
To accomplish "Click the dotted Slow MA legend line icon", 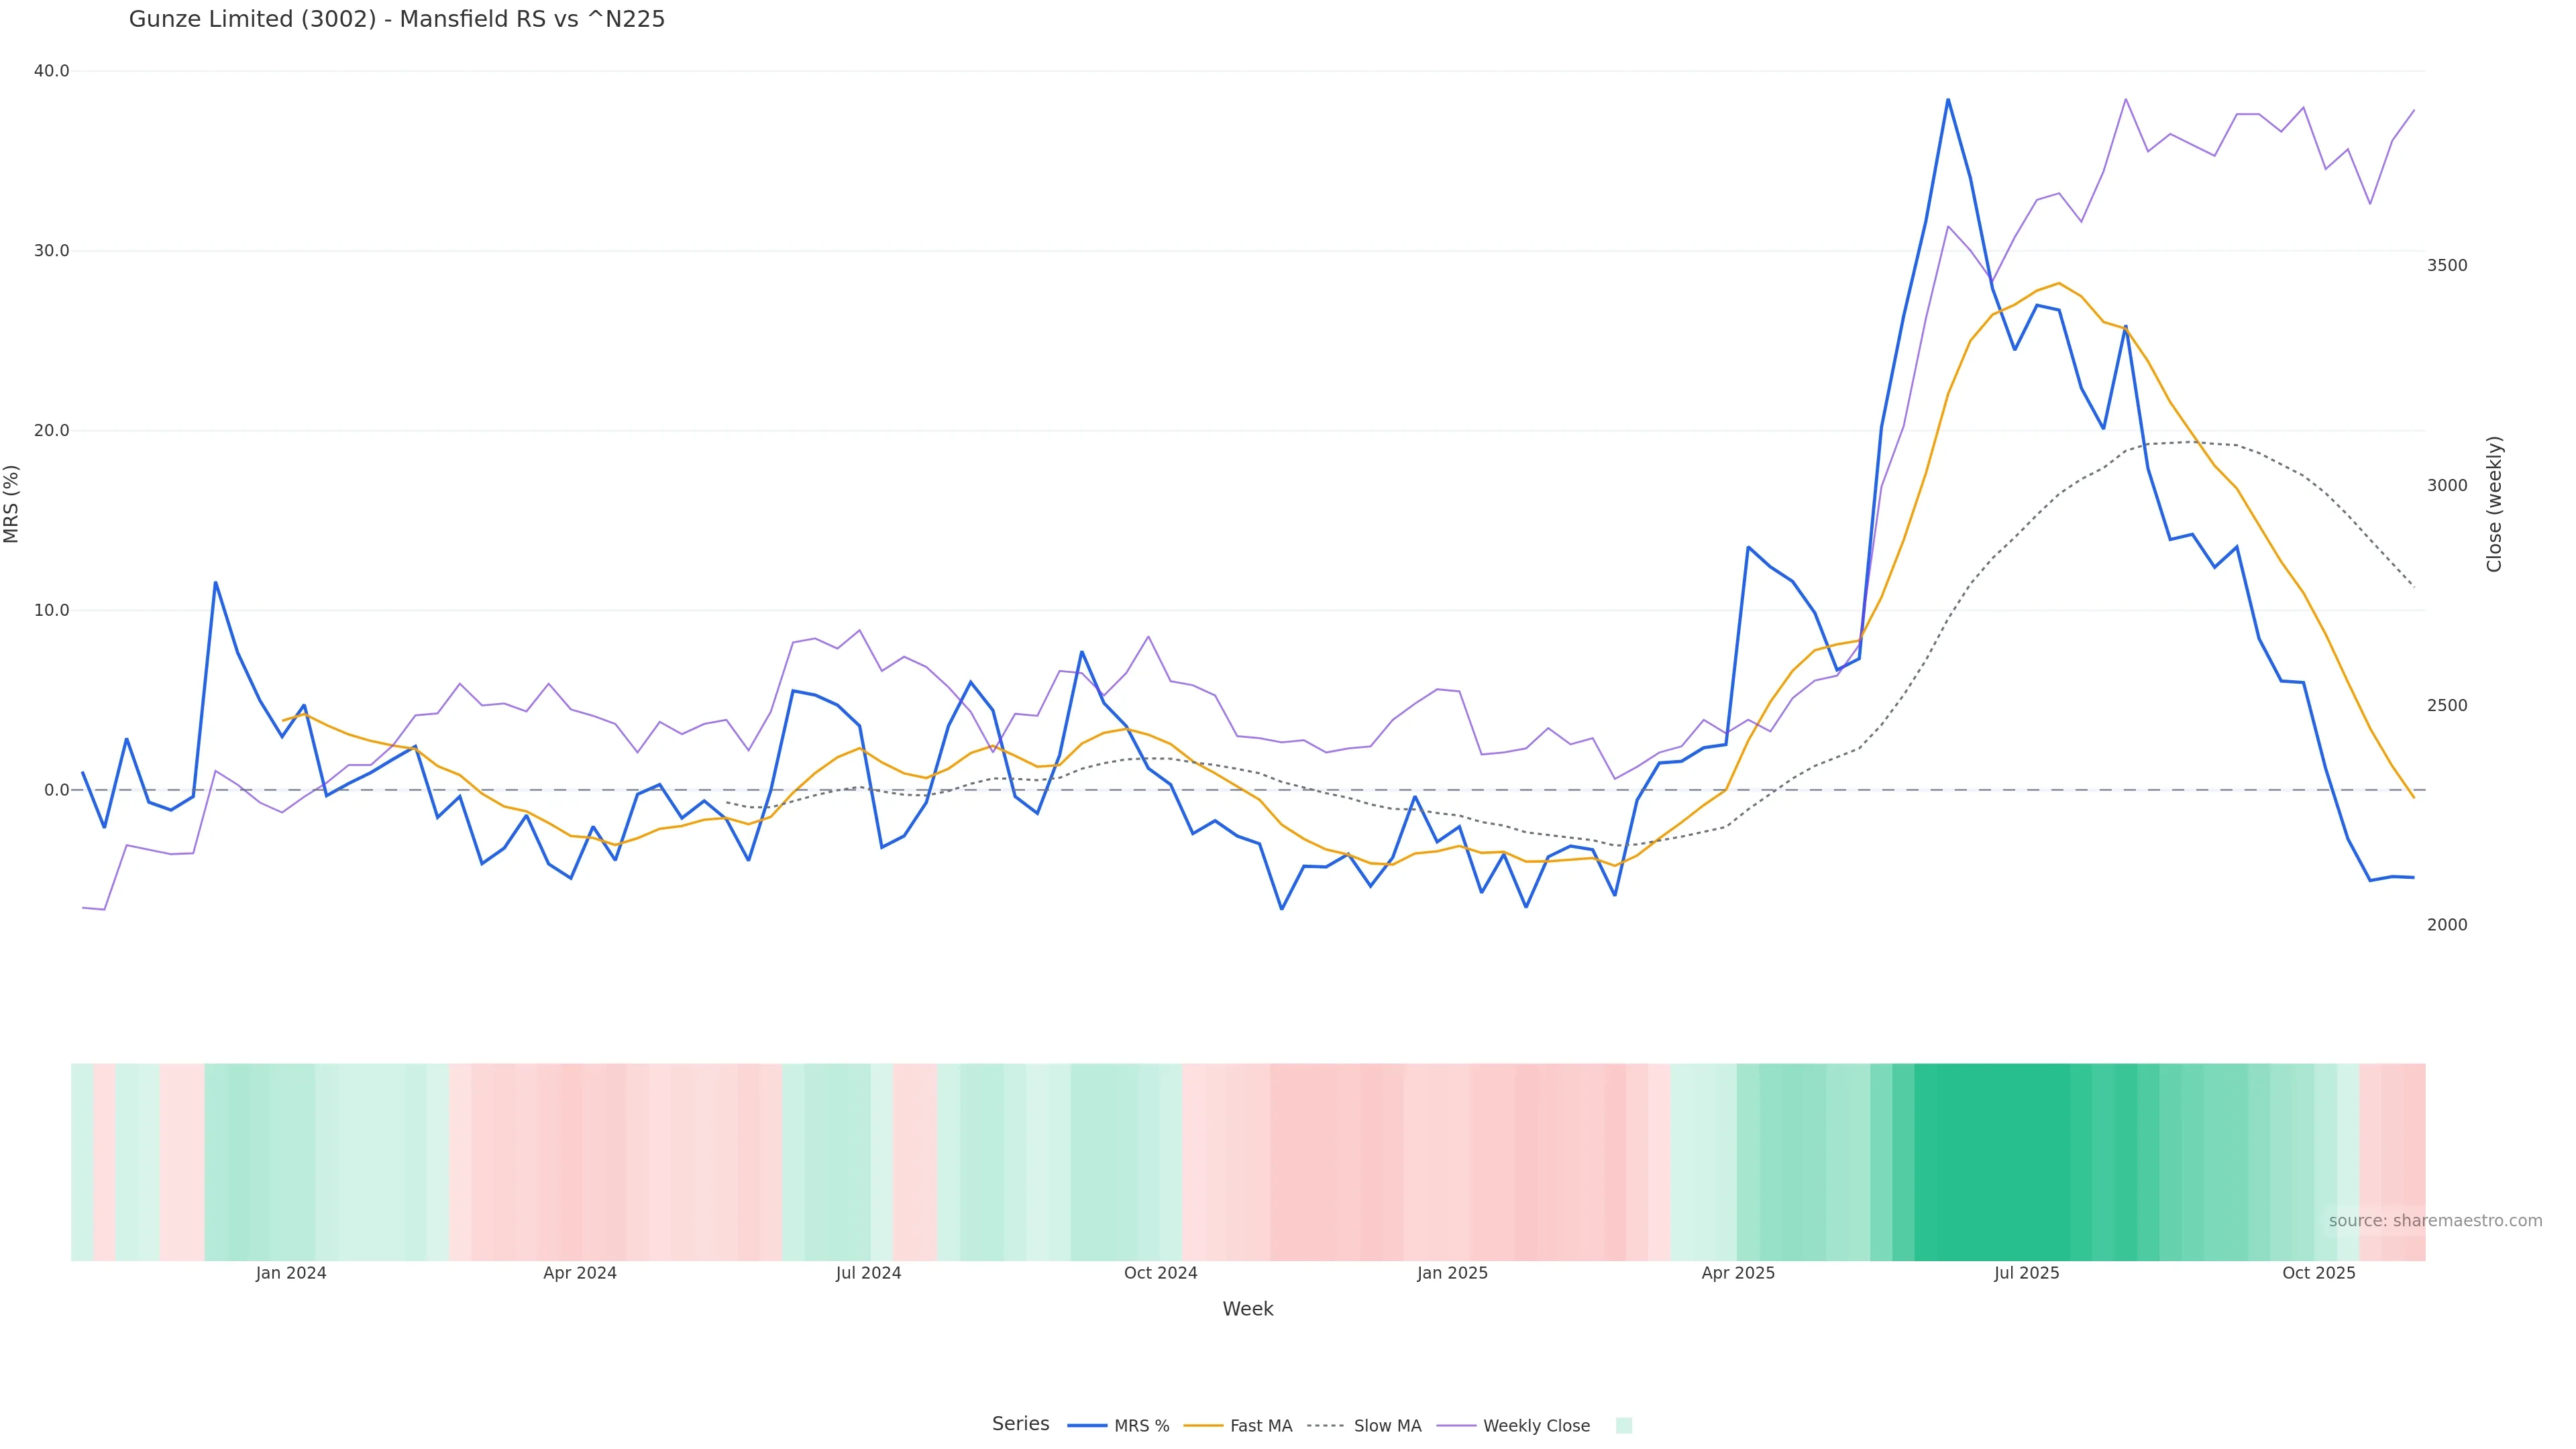I will tap(1326, 1426).
